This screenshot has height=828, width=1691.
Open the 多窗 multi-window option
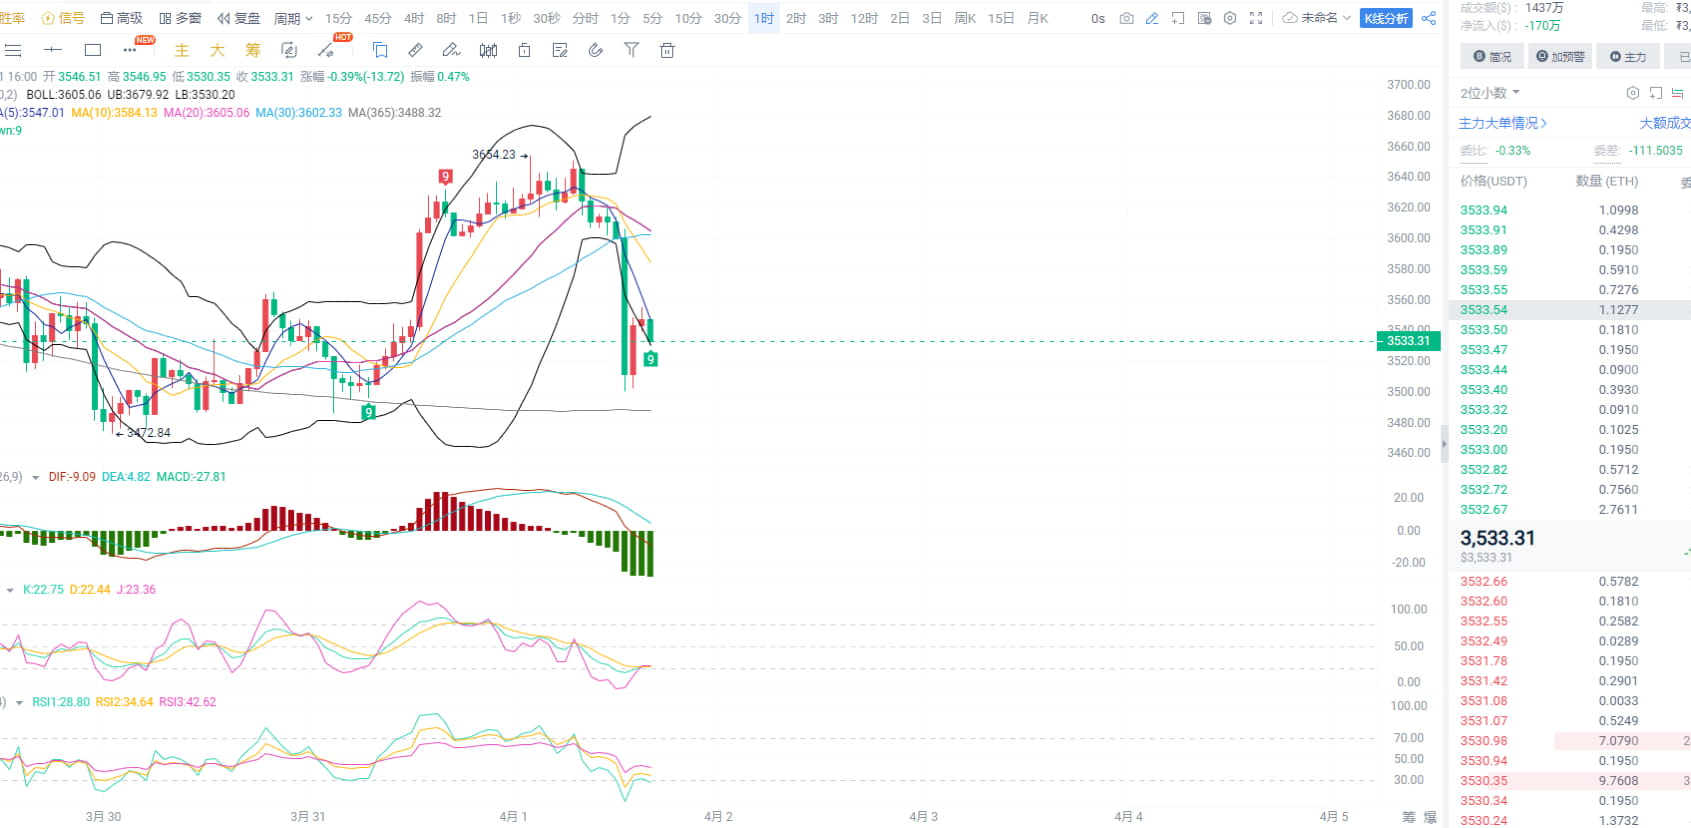click(180, 18)
